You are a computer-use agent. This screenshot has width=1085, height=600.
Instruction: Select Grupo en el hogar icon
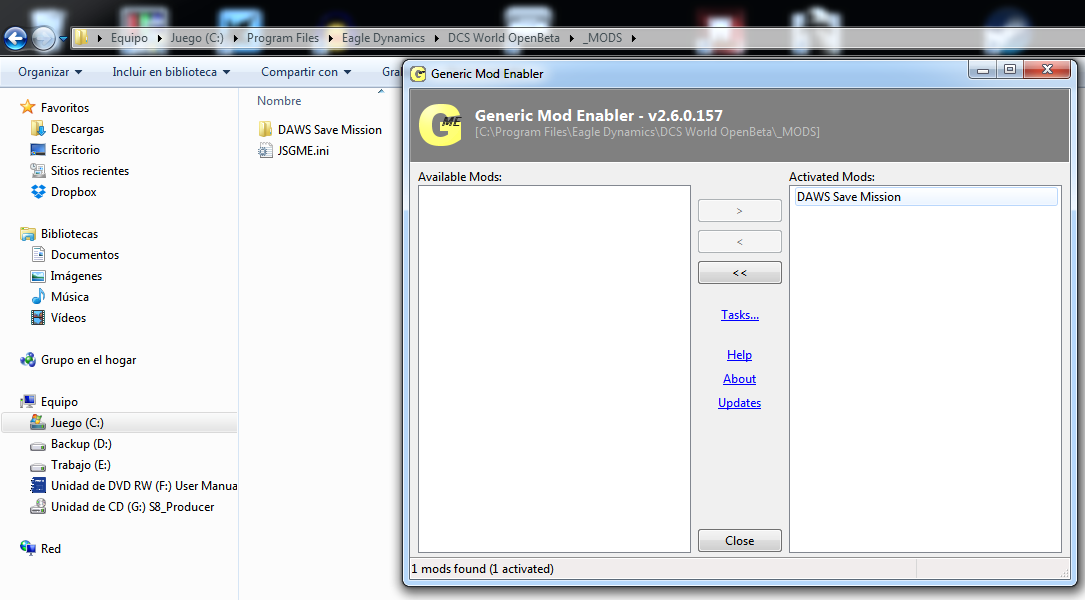click(28, 360)
